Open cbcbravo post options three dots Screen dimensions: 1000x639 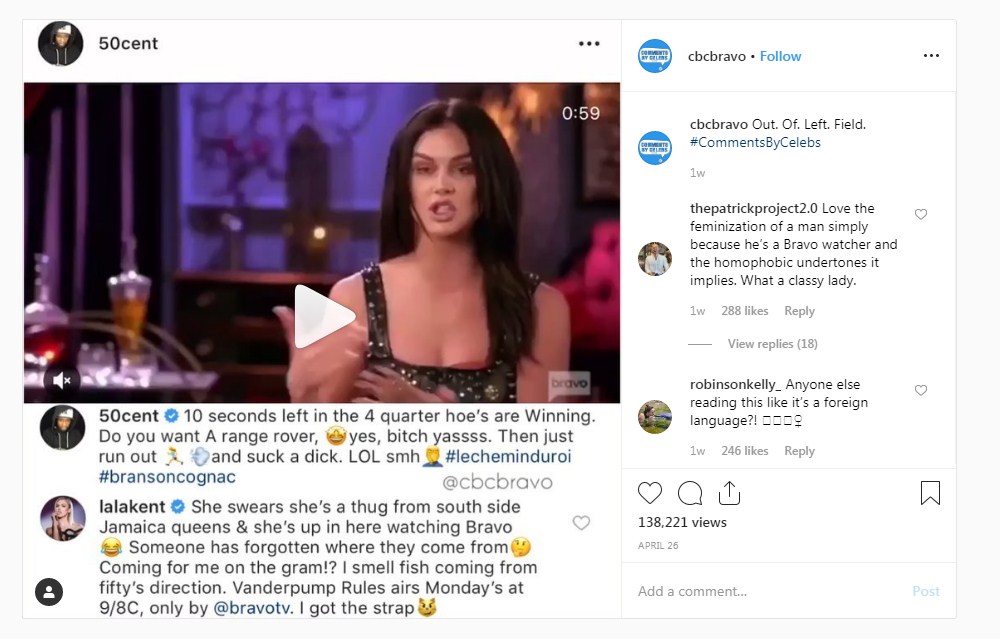point(931,55)
